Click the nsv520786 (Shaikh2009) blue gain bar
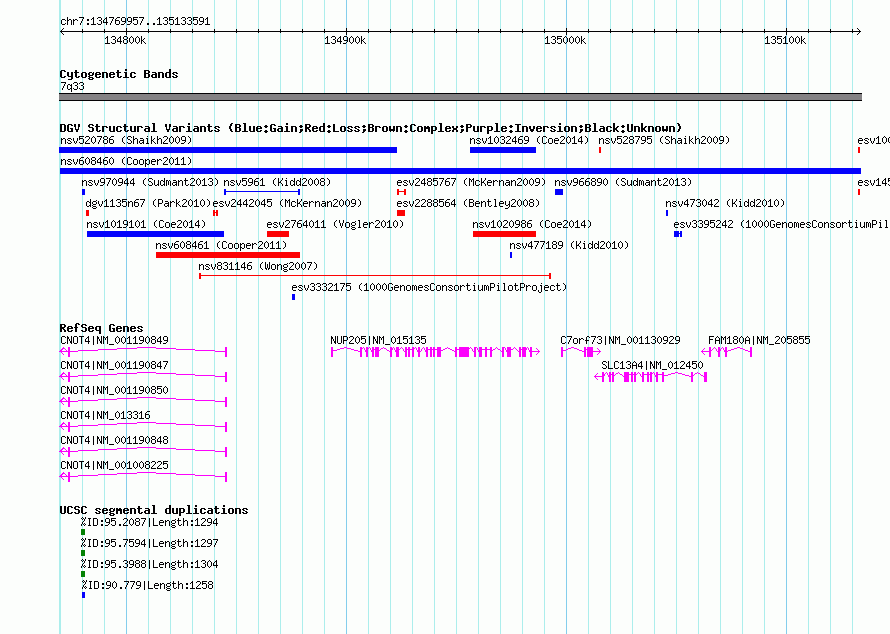Image resolution: width=890 pixels, height=634 pixels. pos(228,150)
